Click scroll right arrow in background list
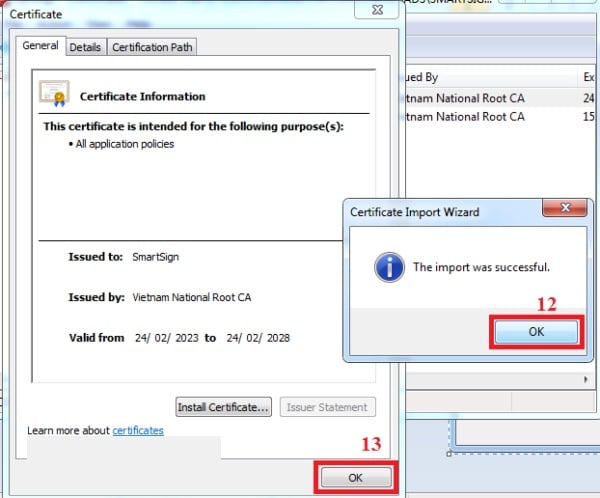 (585, 379)
